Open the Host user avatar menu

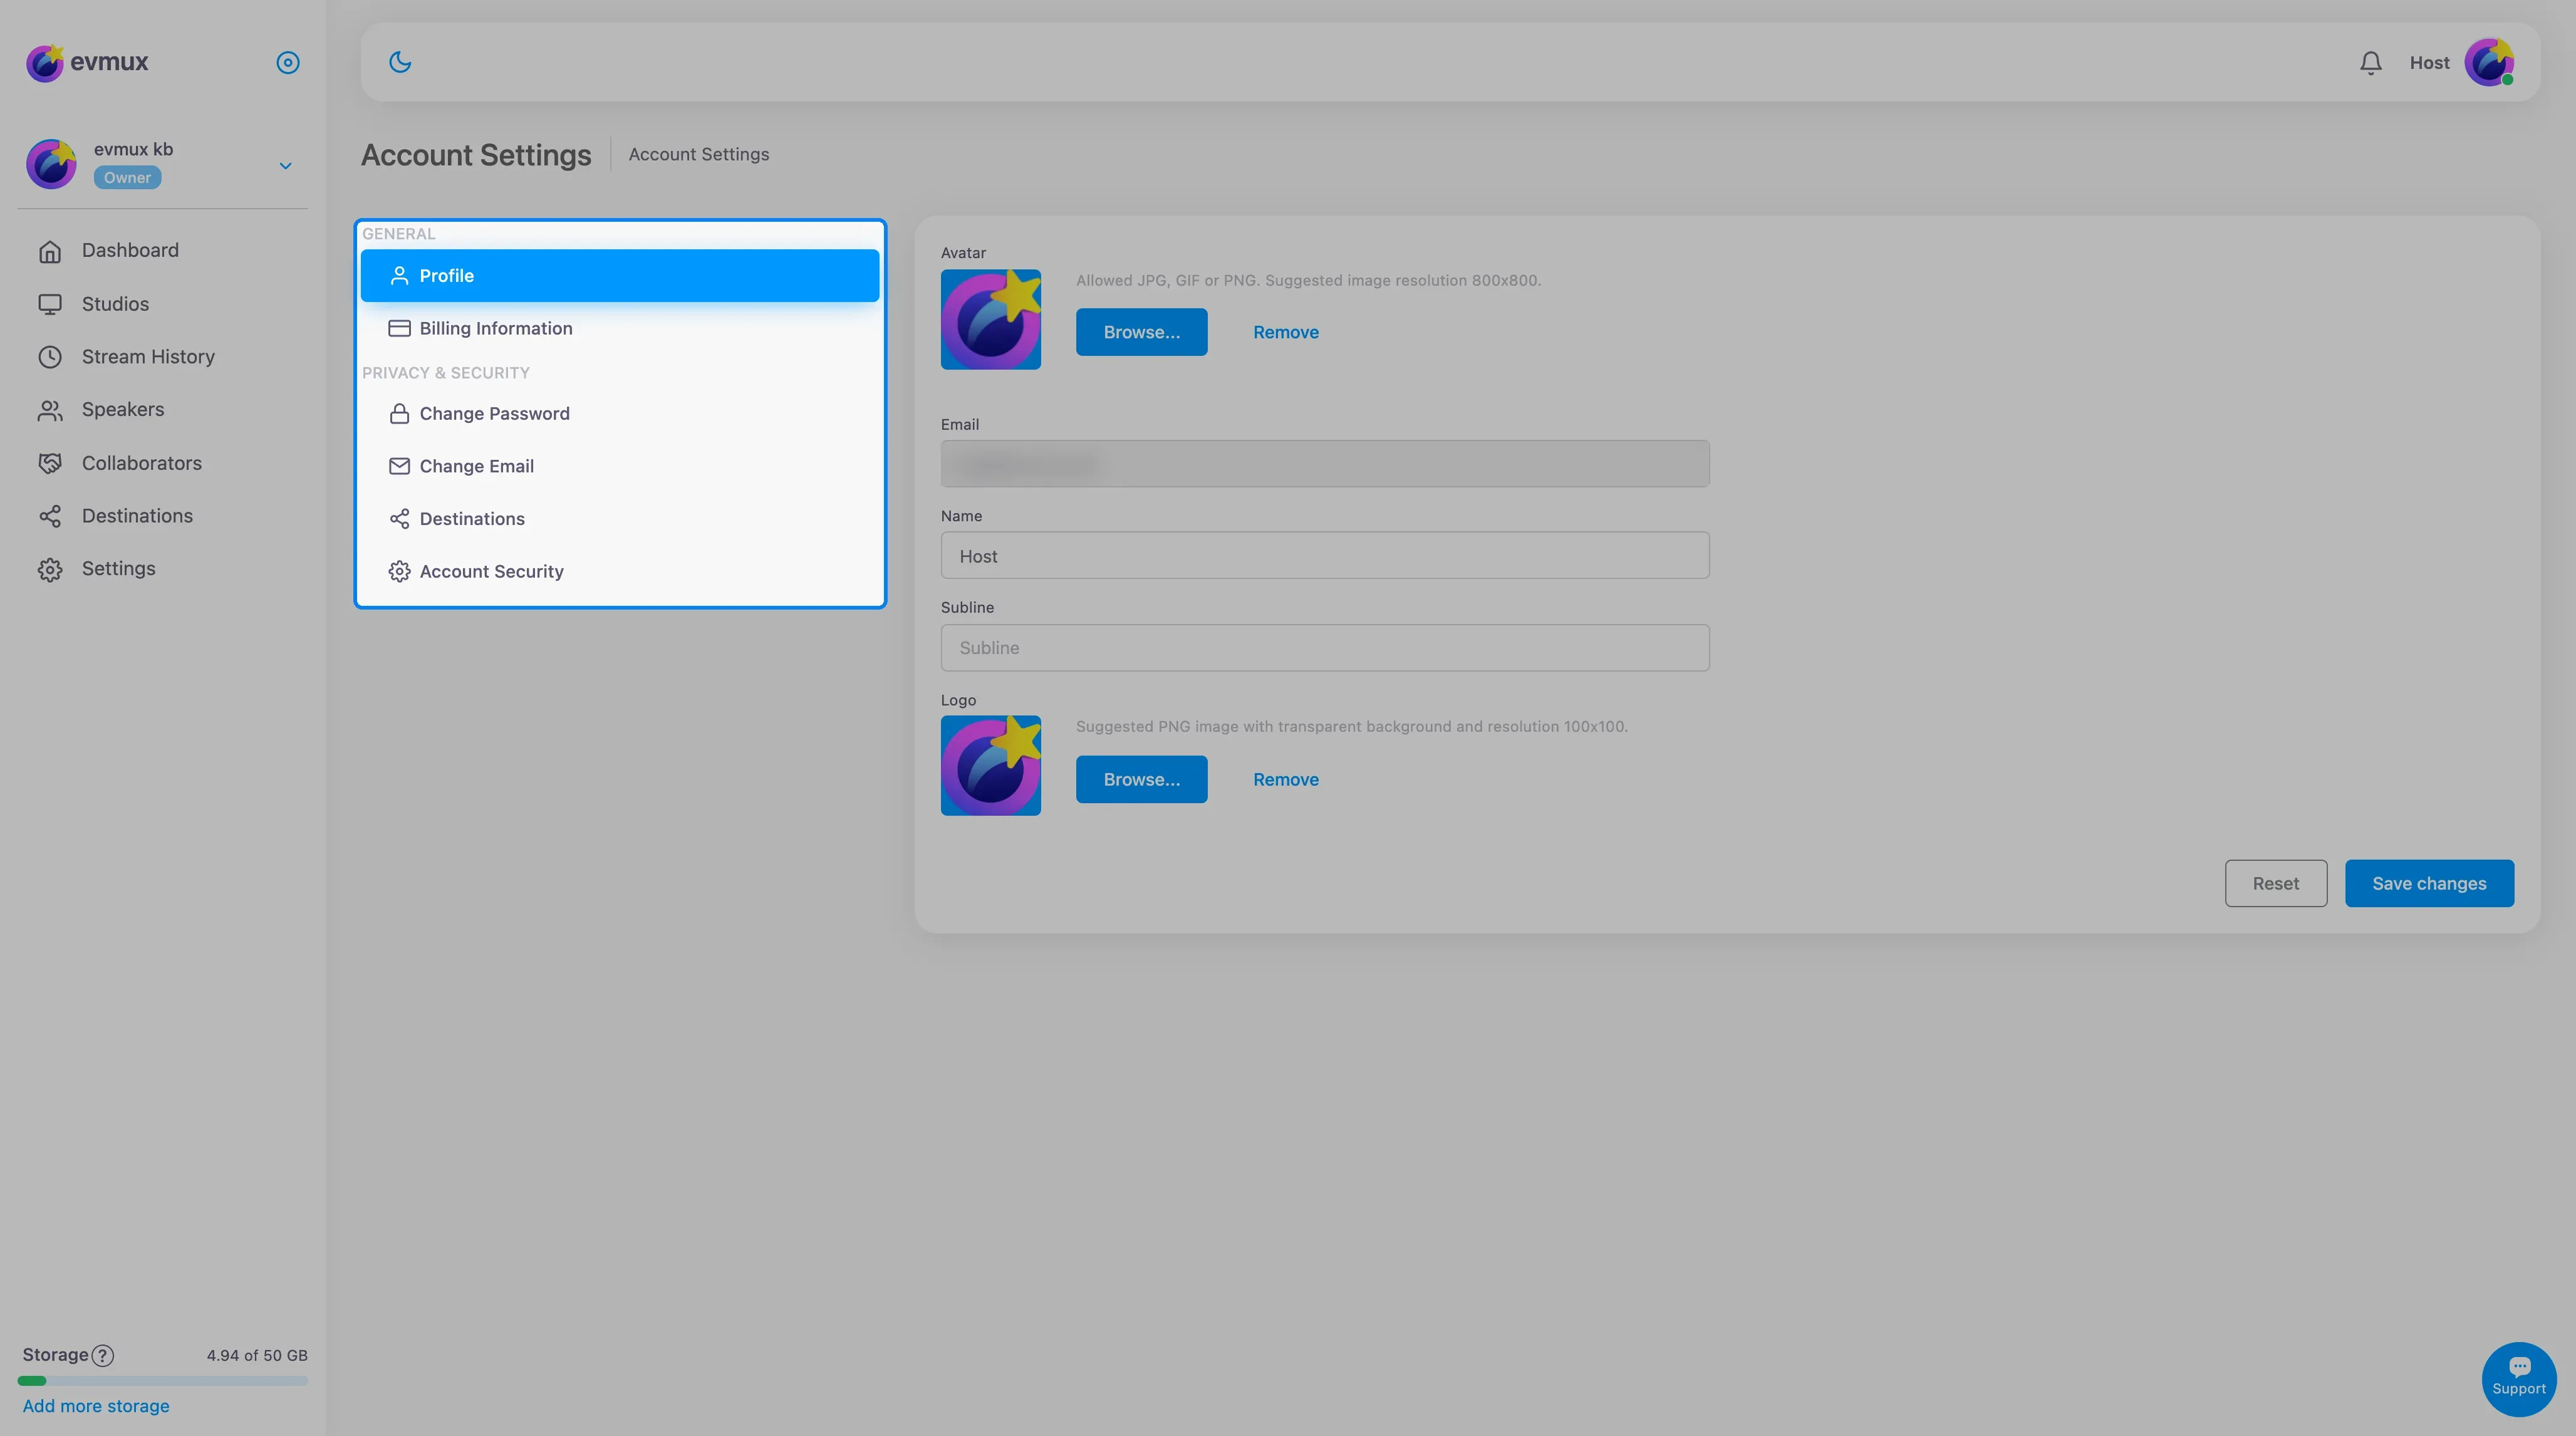[2489, 62]
